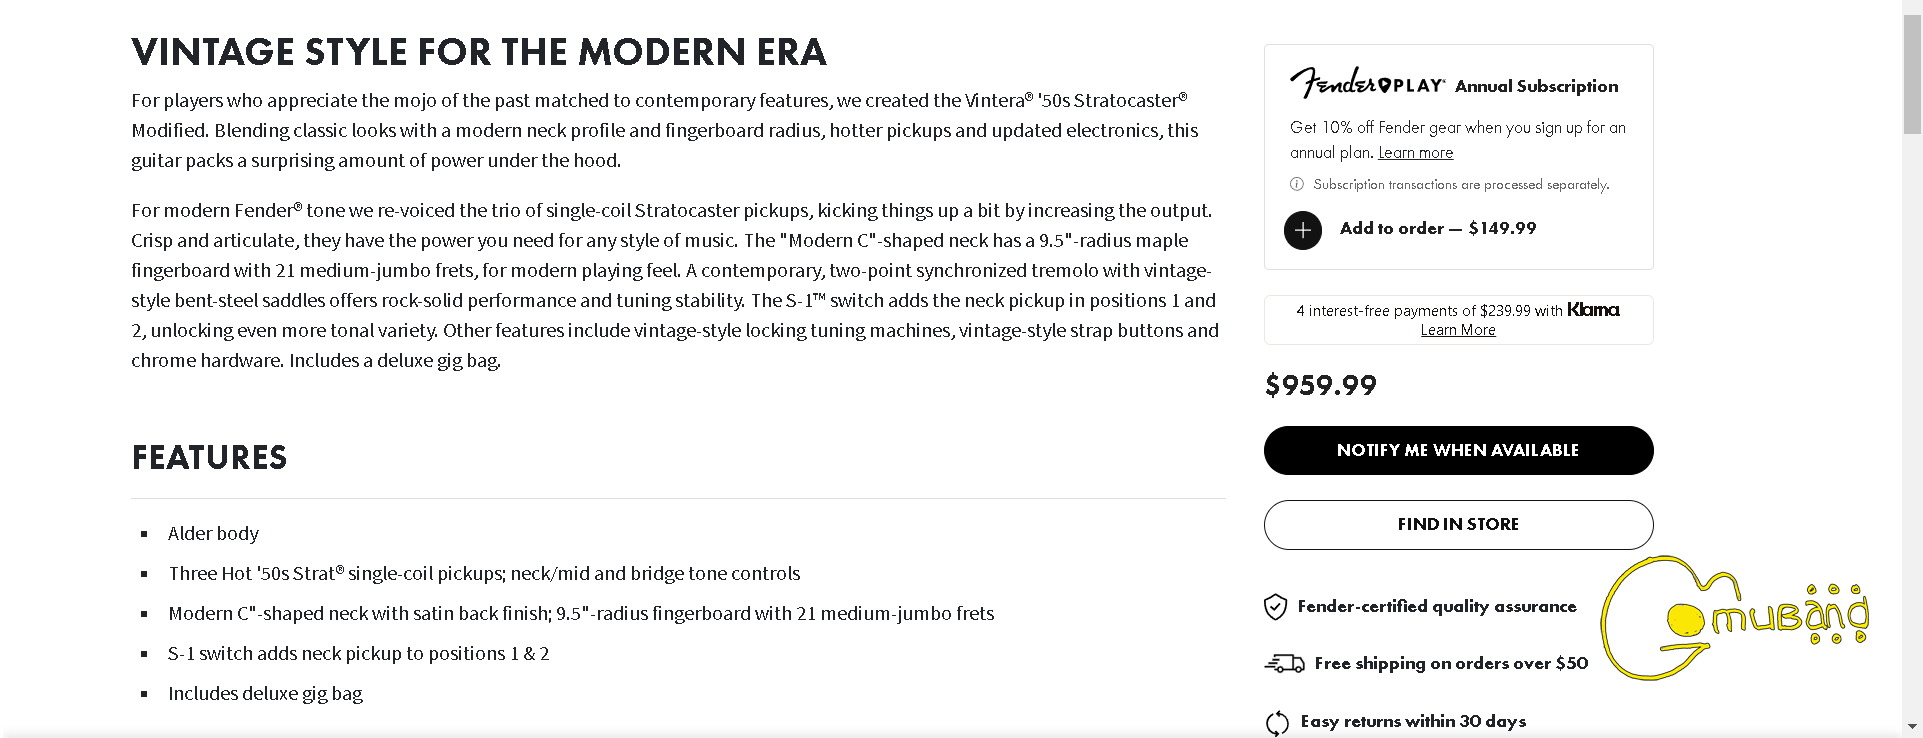Click the scrollbar up arrow
The width and height of the screenshot is (1923, 738).
point(1912,8)
